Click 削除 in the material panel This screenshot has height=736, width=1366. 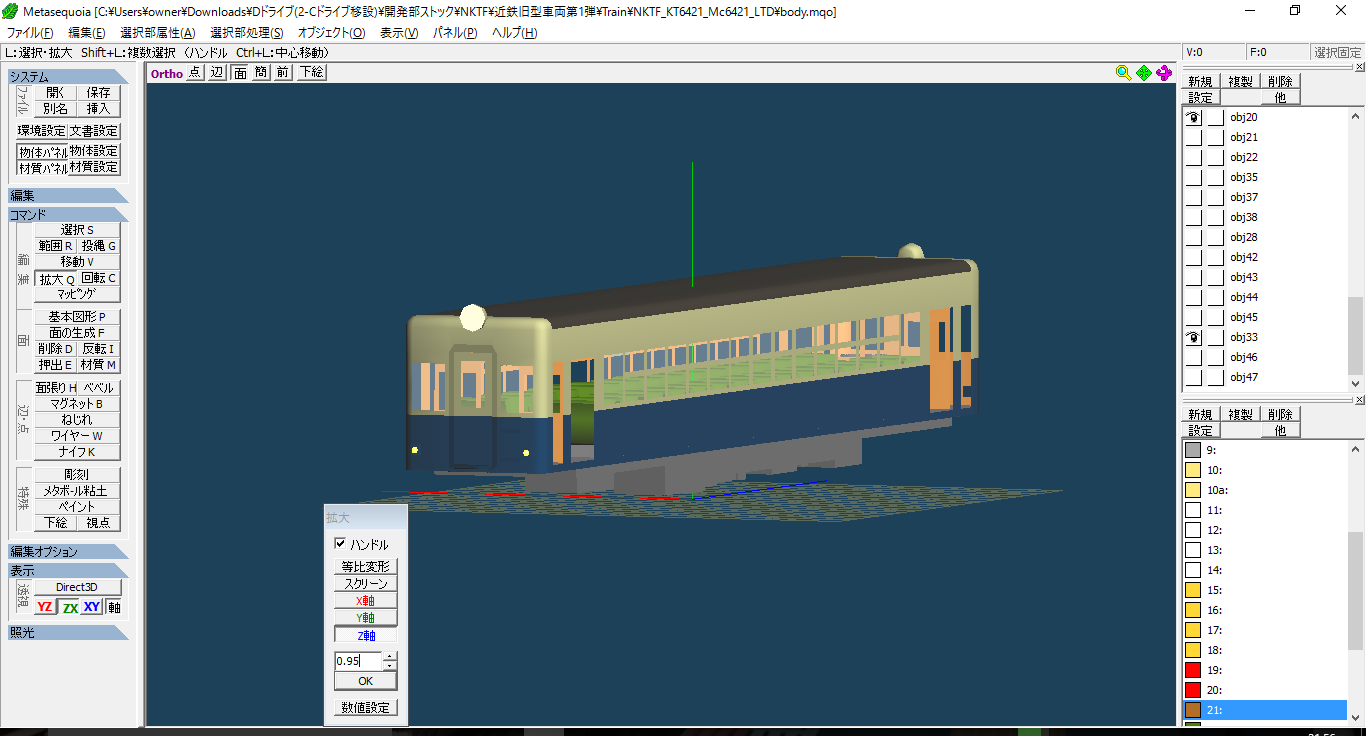click(x=1279, y=415)
